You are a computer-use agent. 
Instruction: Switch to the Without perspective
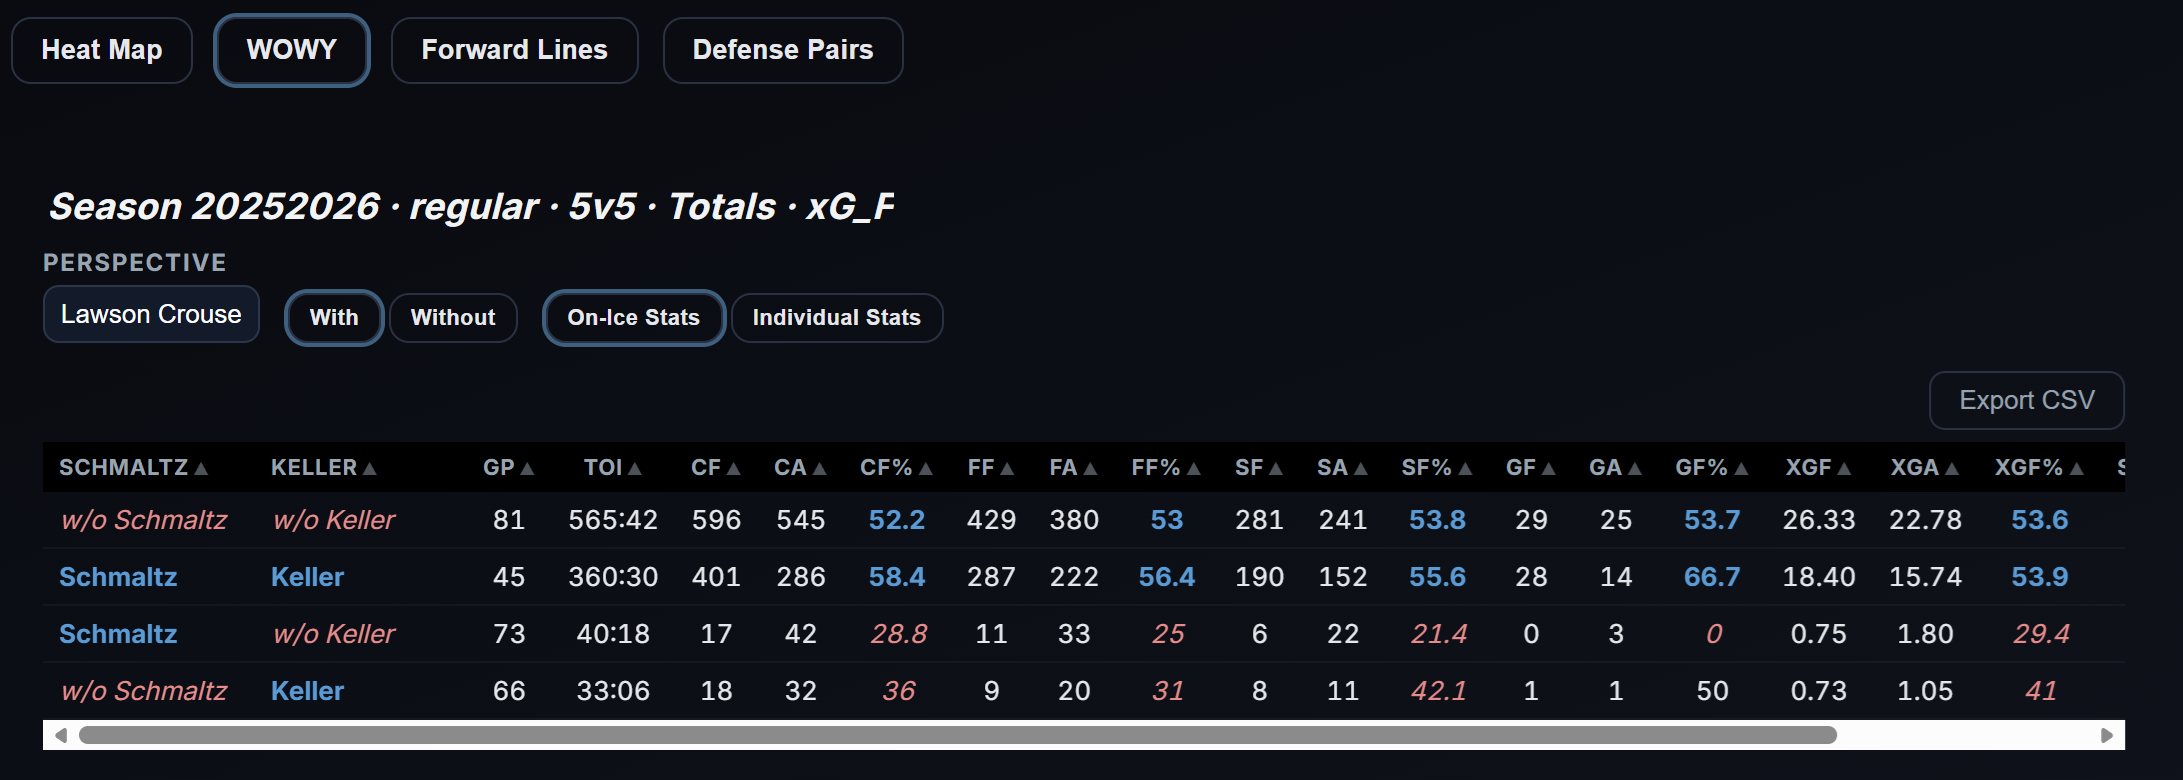[453, 318]
